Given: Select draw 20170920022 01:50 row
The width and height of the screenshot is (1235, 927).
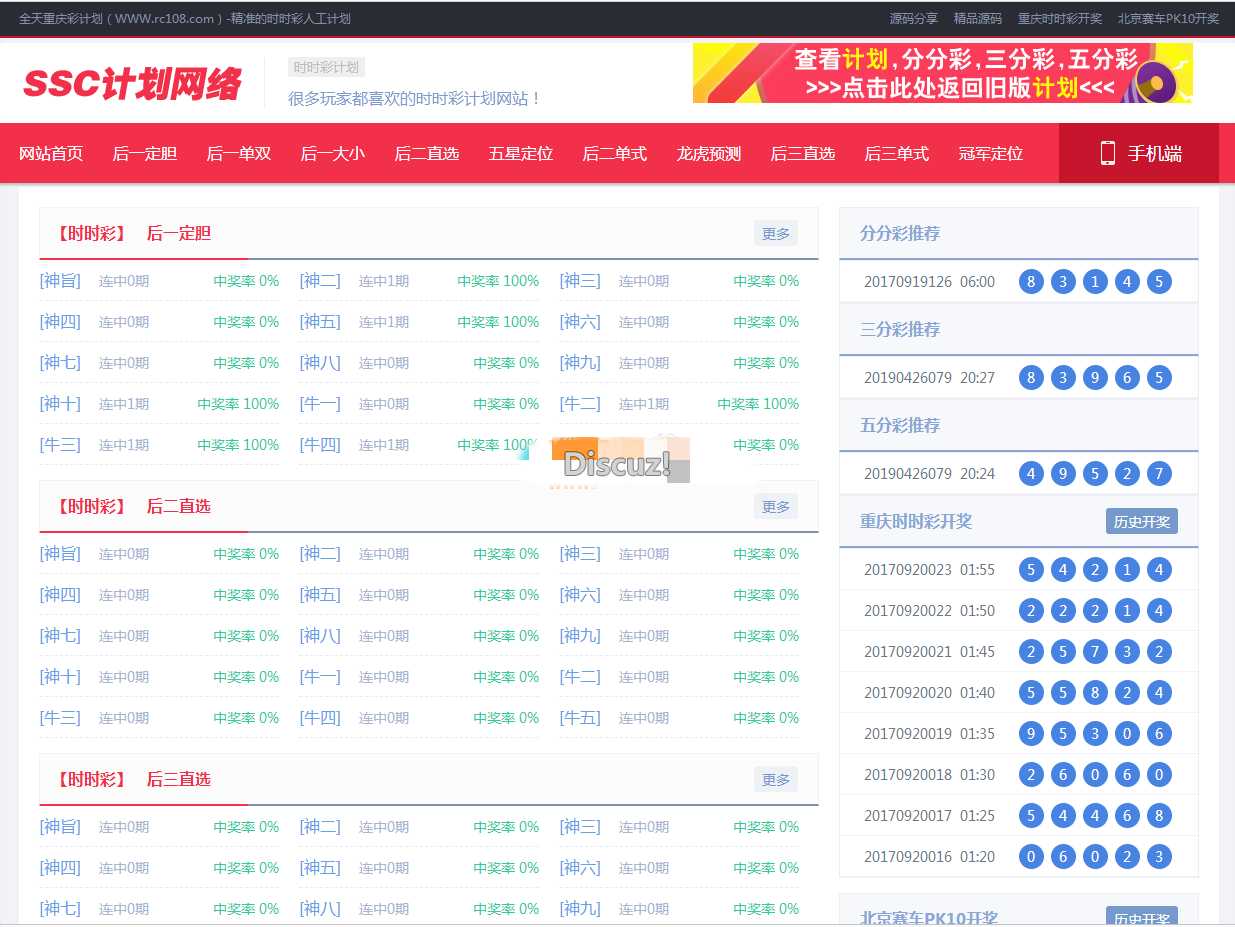Looking at the screenshot, I should point(1018,611).
